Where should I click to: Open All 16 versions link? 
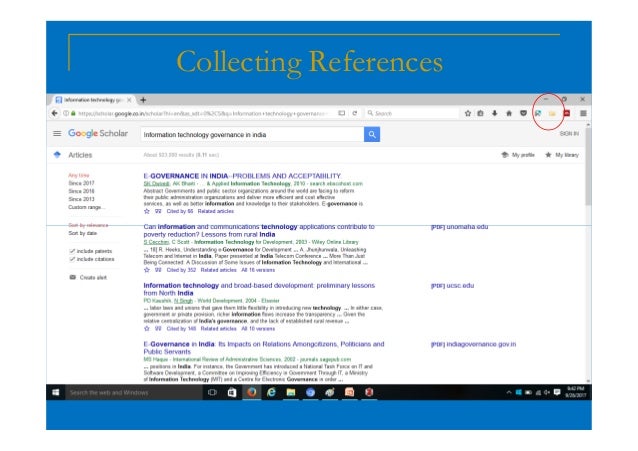pos(258,270)
